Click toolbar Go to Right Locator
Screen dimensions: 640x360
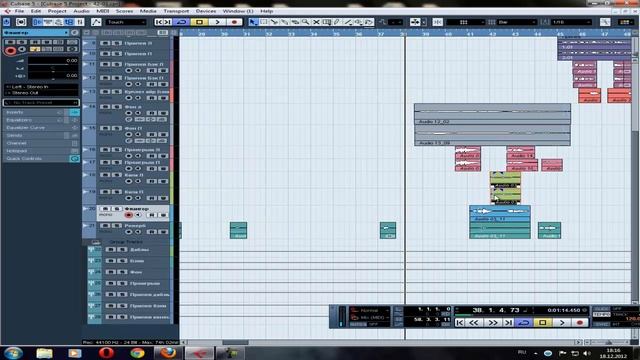168,22
